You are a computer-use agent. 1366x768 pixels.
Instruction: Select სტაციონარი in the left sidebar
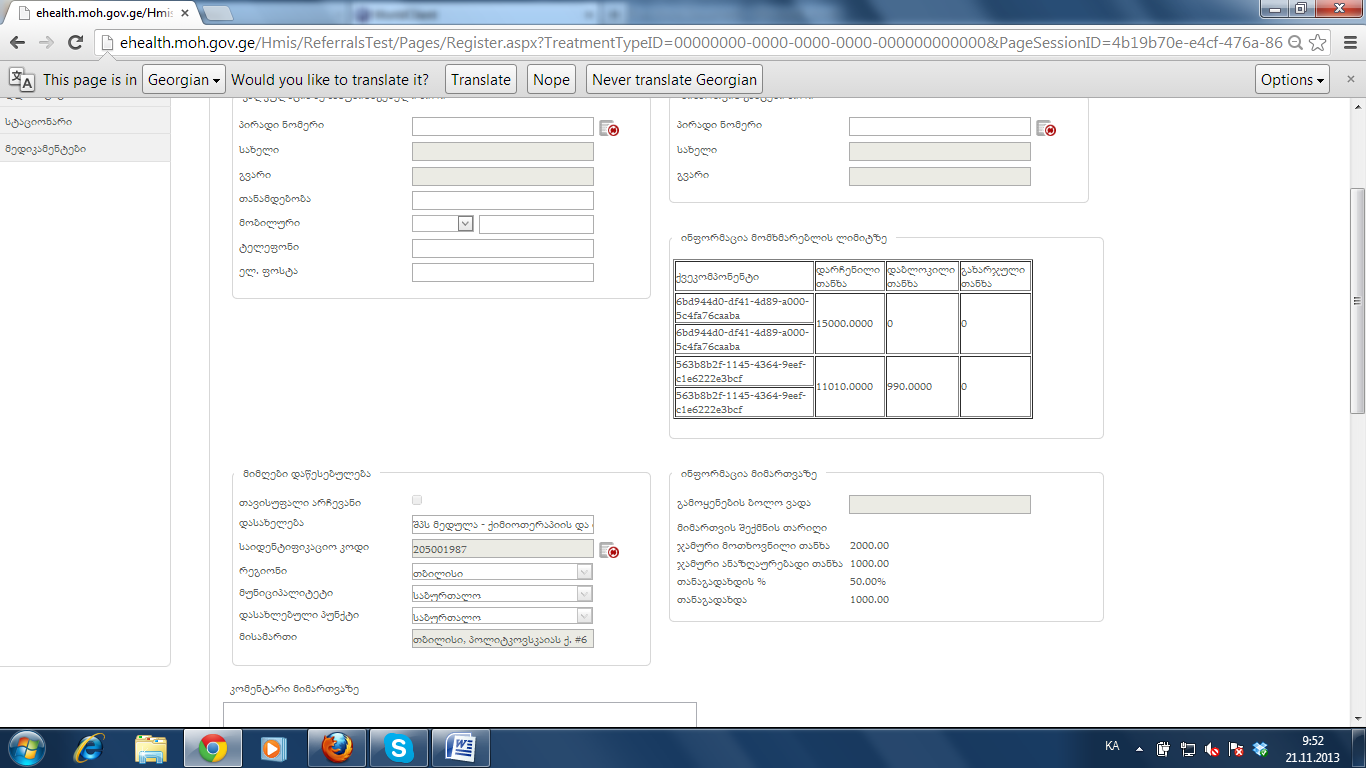(x=39, y=122)
